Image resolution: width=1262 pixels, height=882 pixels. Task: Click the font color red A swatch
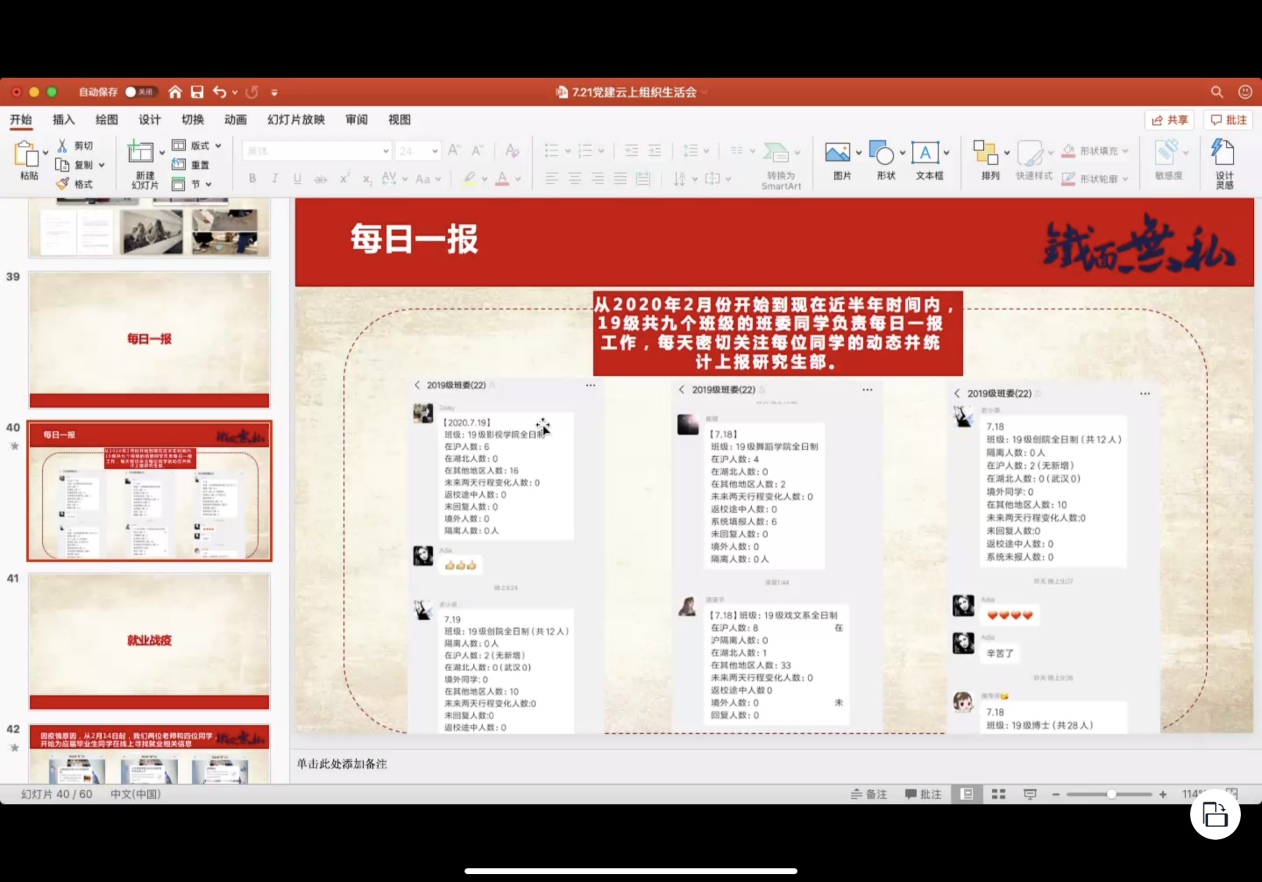click(x=502, y=179)
